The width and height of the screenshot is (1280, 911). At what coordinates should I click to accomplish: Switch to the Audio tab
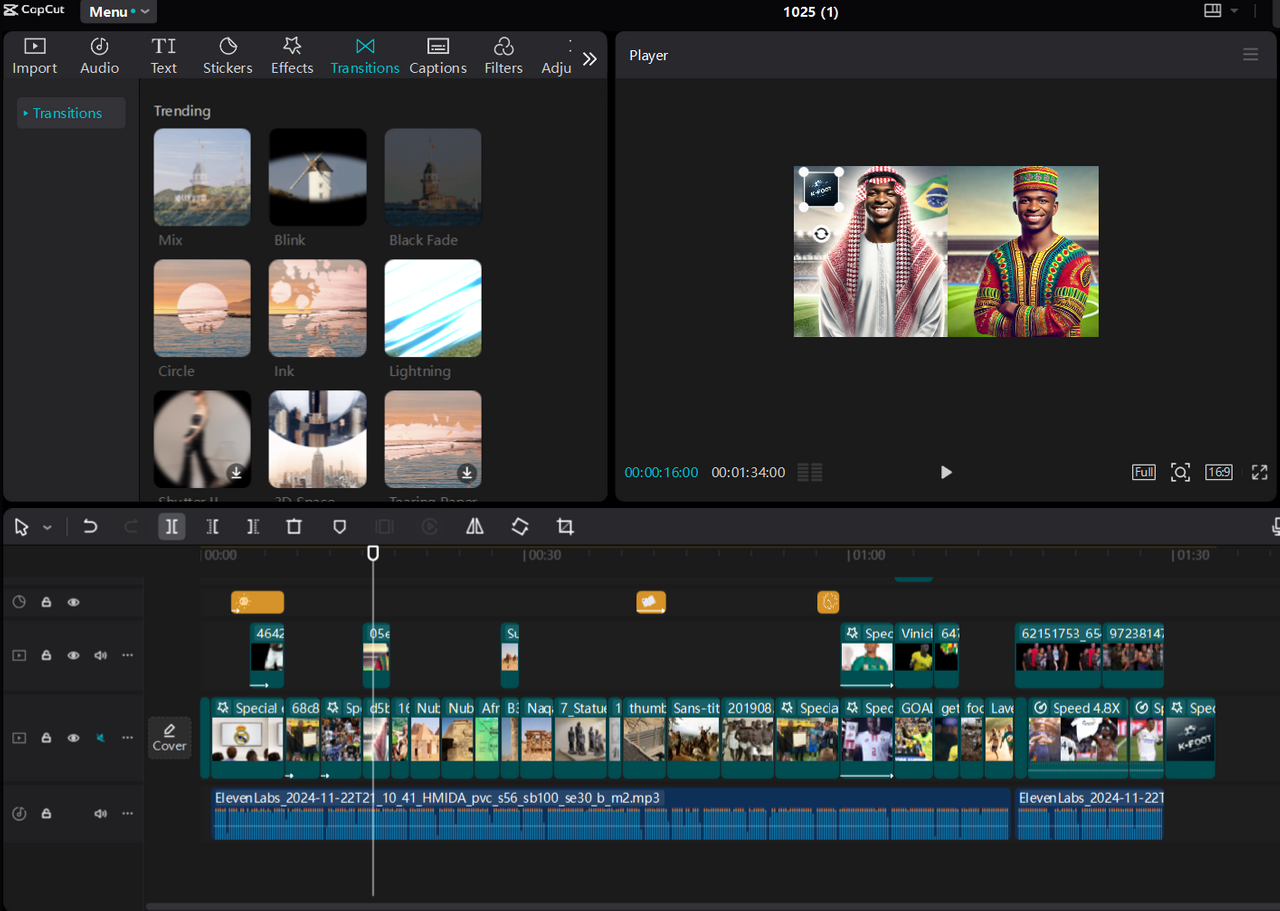click(100, 56)
